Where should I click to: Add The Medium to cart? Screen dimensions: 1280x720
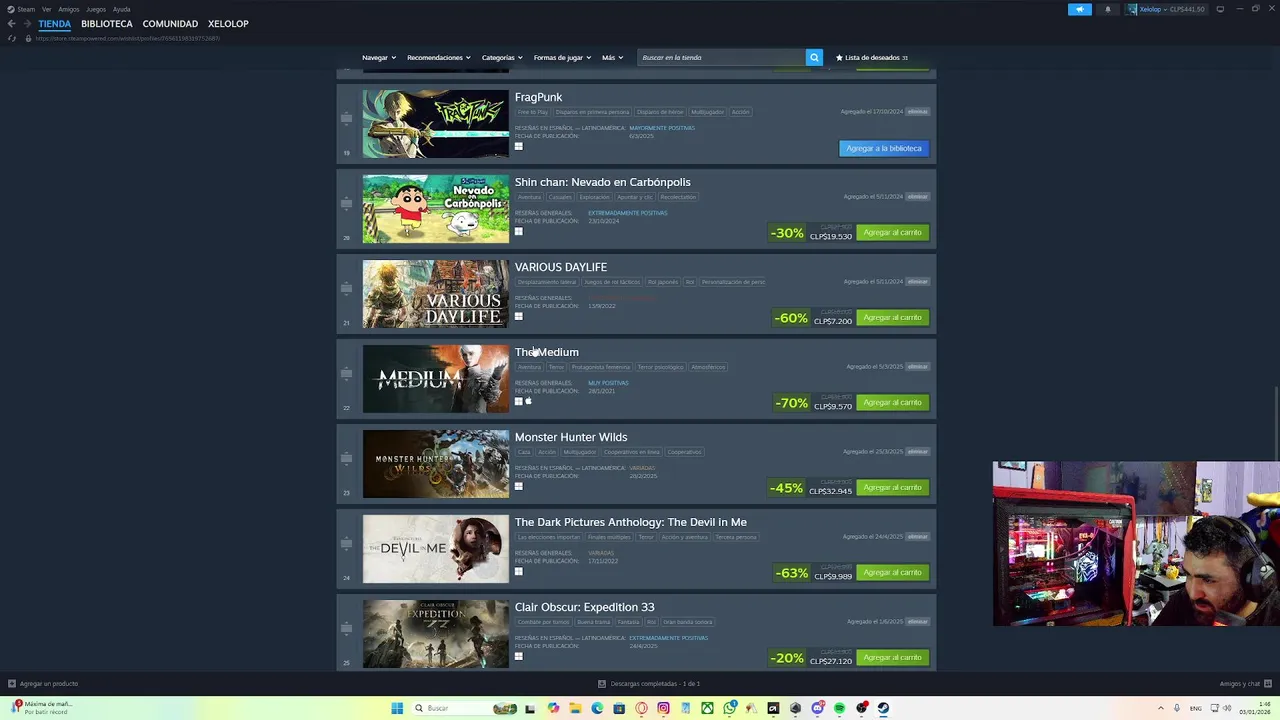point(892,402)
